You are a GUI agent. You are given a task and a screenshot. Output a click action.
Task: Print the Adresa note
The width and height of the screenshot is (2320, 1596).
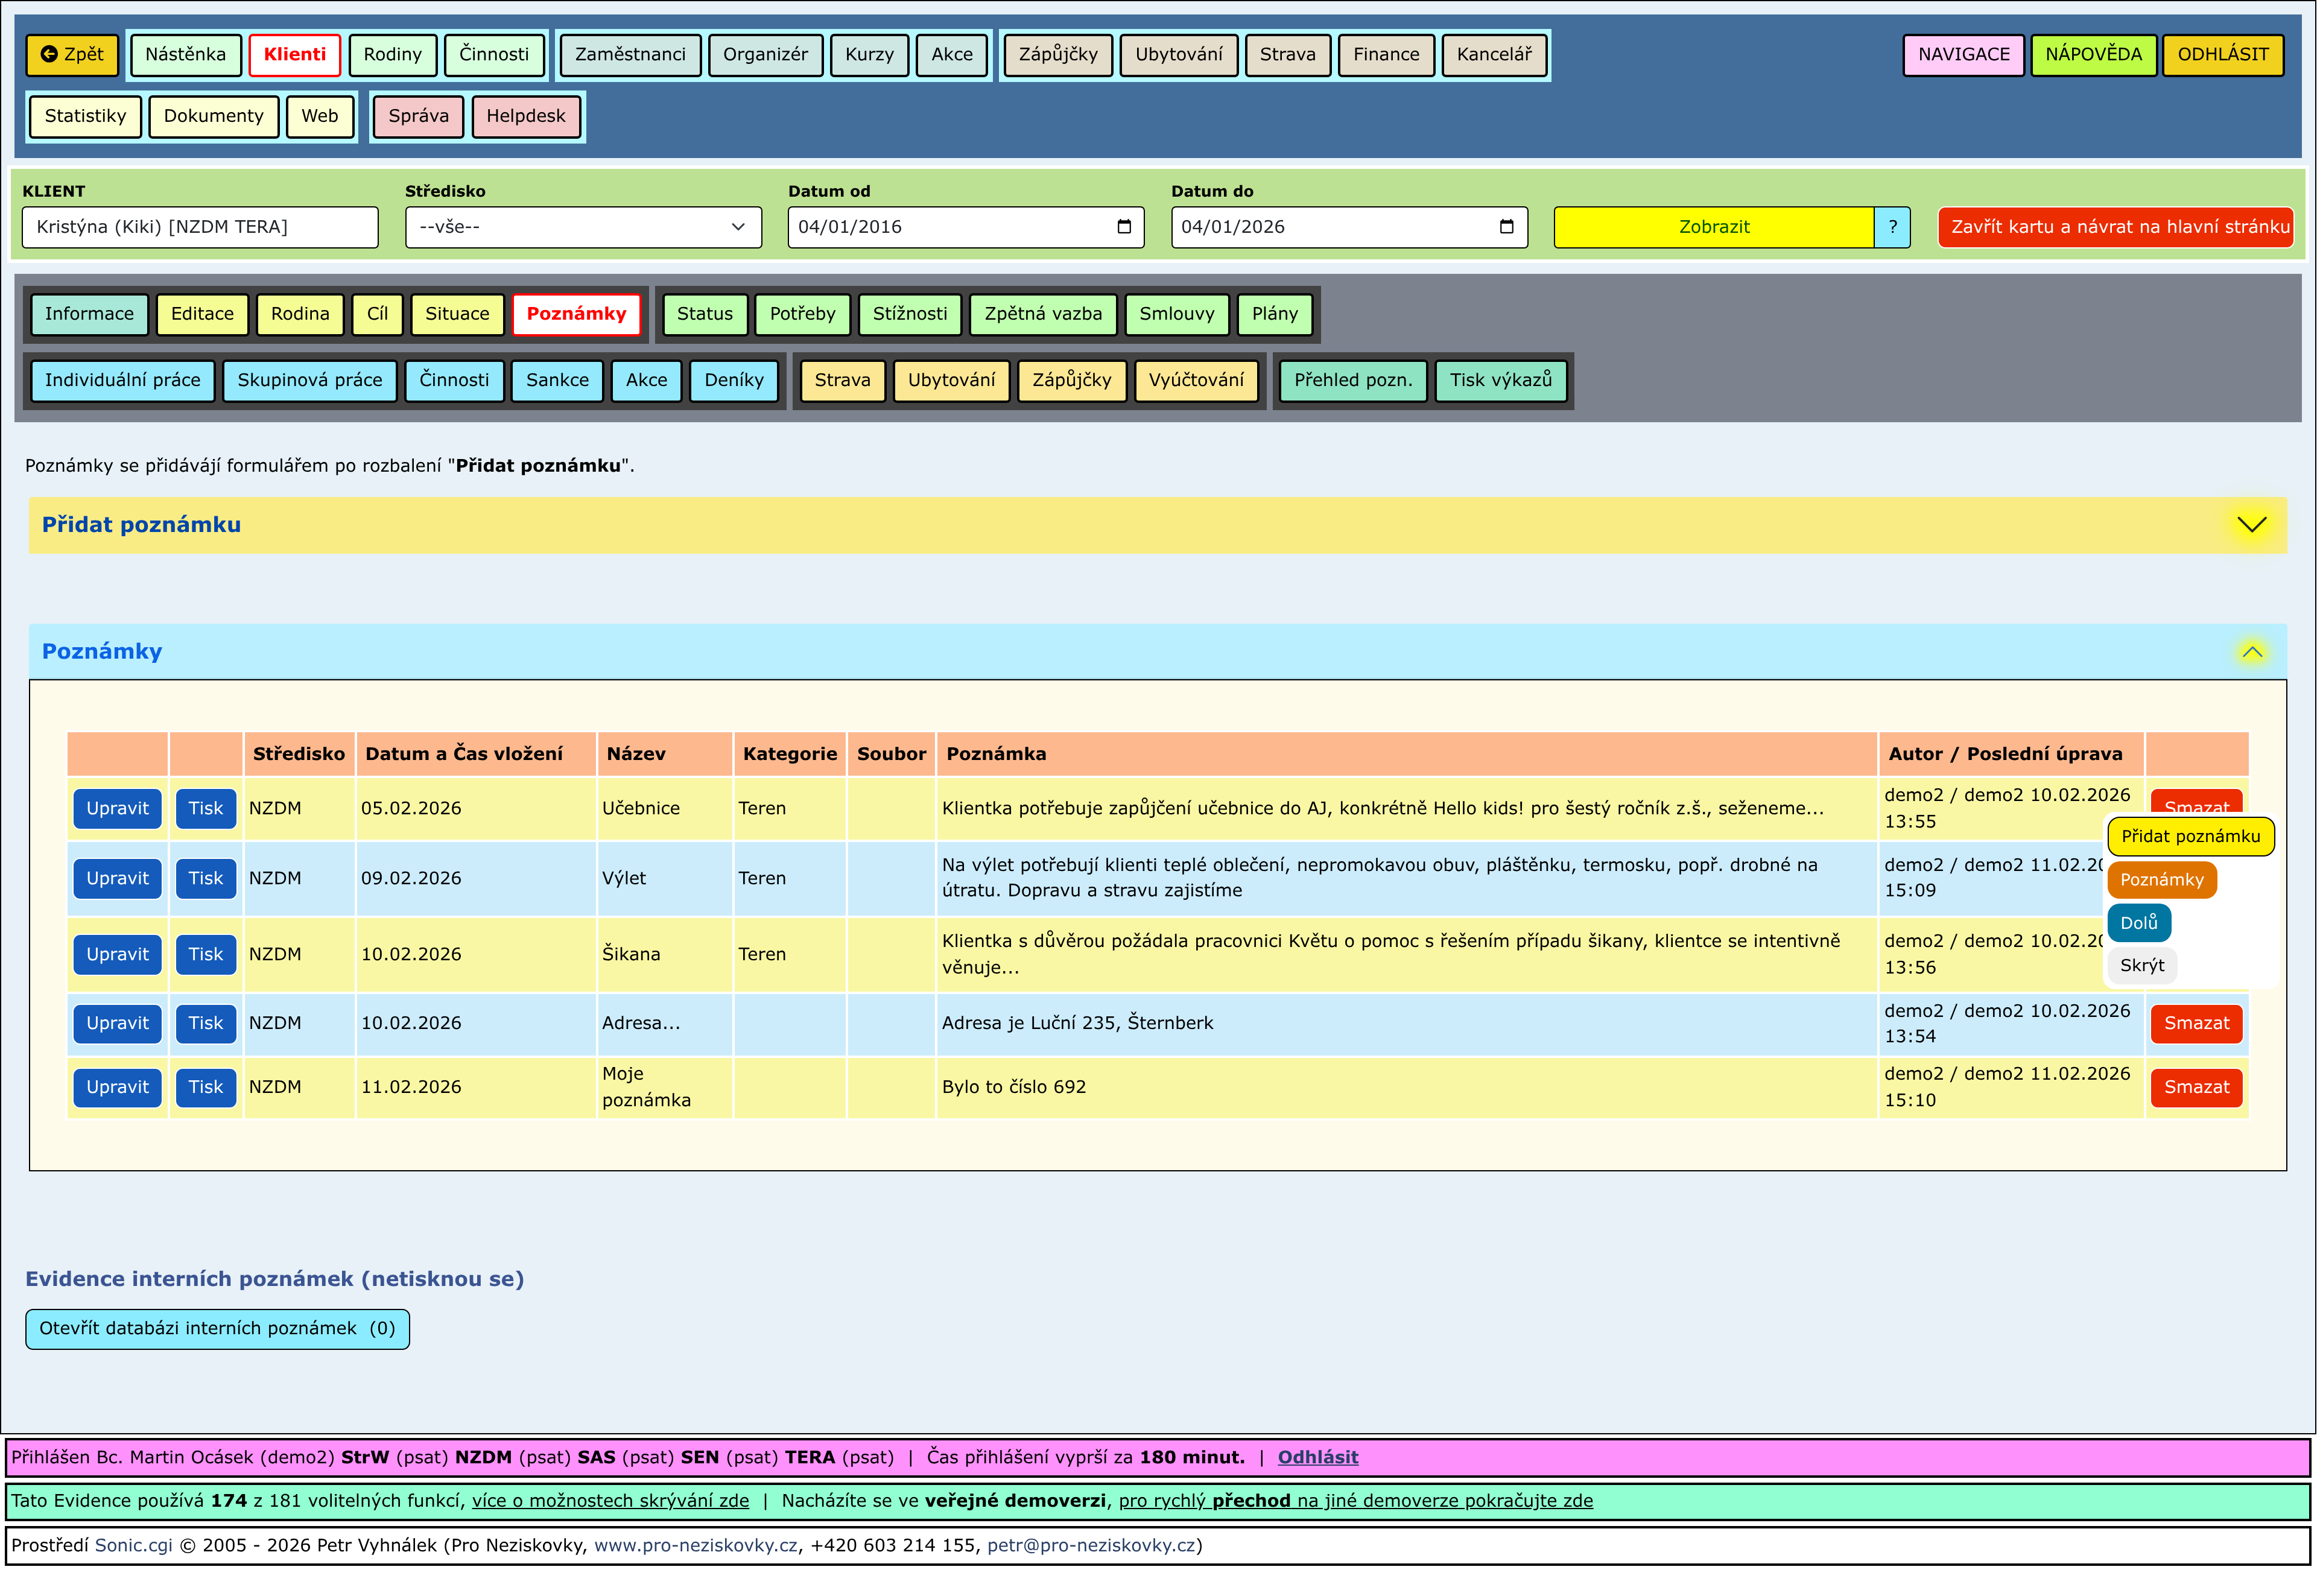coord(206,1024)
